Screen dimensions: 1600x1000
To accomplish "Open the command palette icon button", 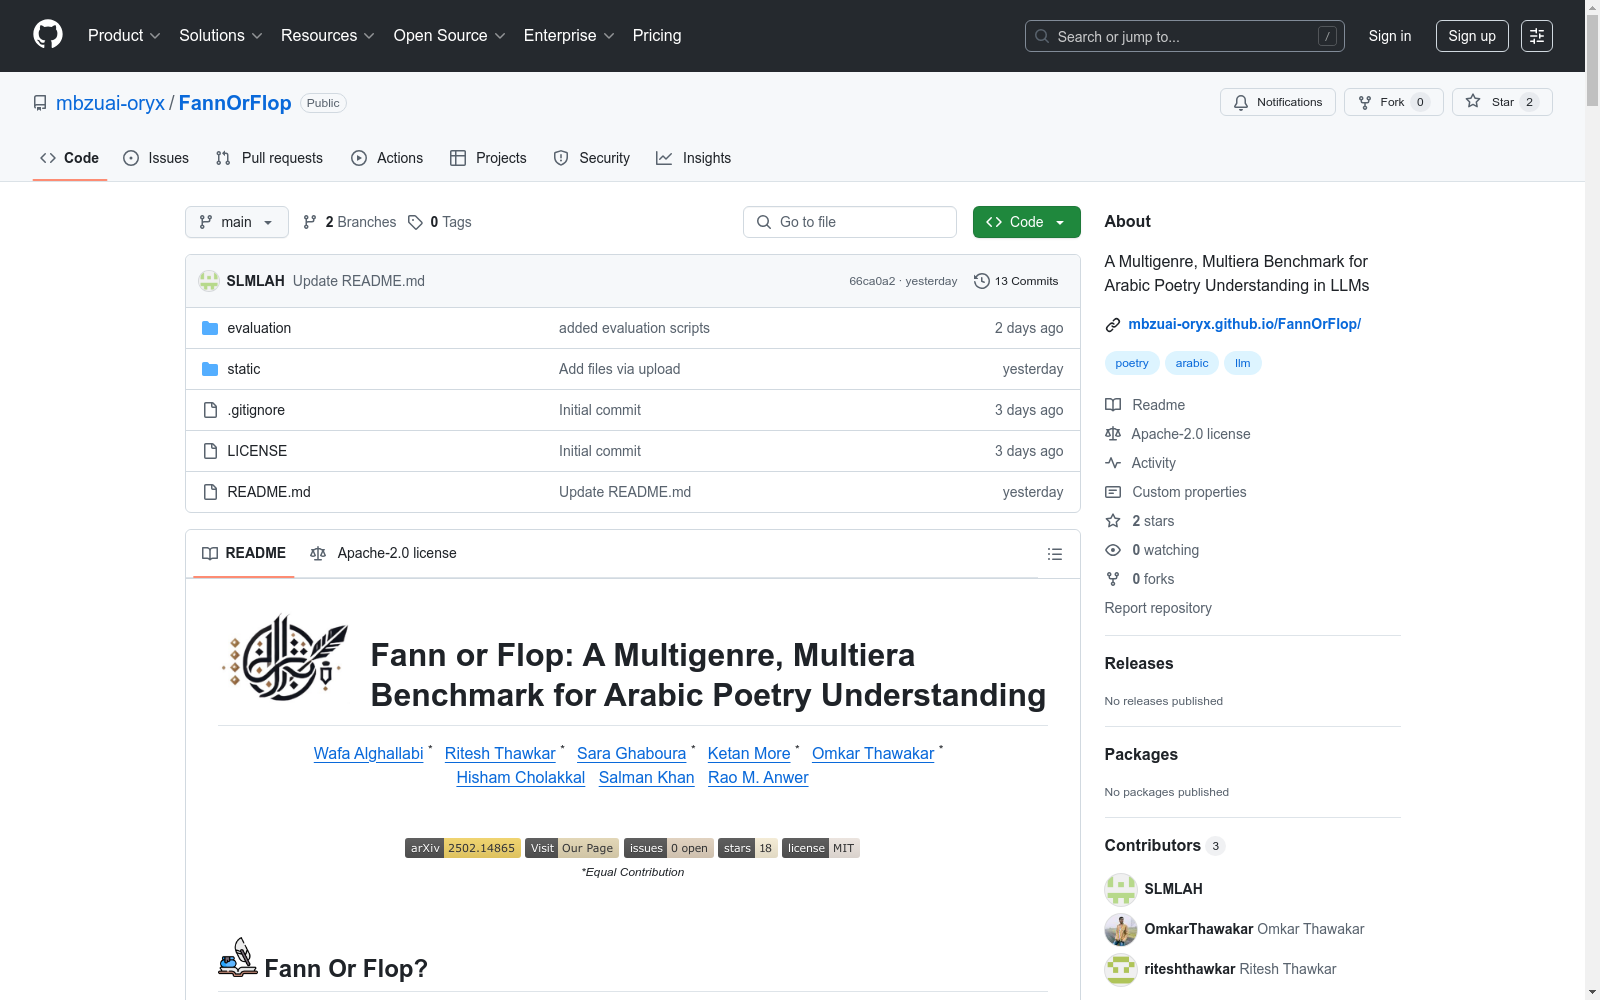I will click(1537, 36).
